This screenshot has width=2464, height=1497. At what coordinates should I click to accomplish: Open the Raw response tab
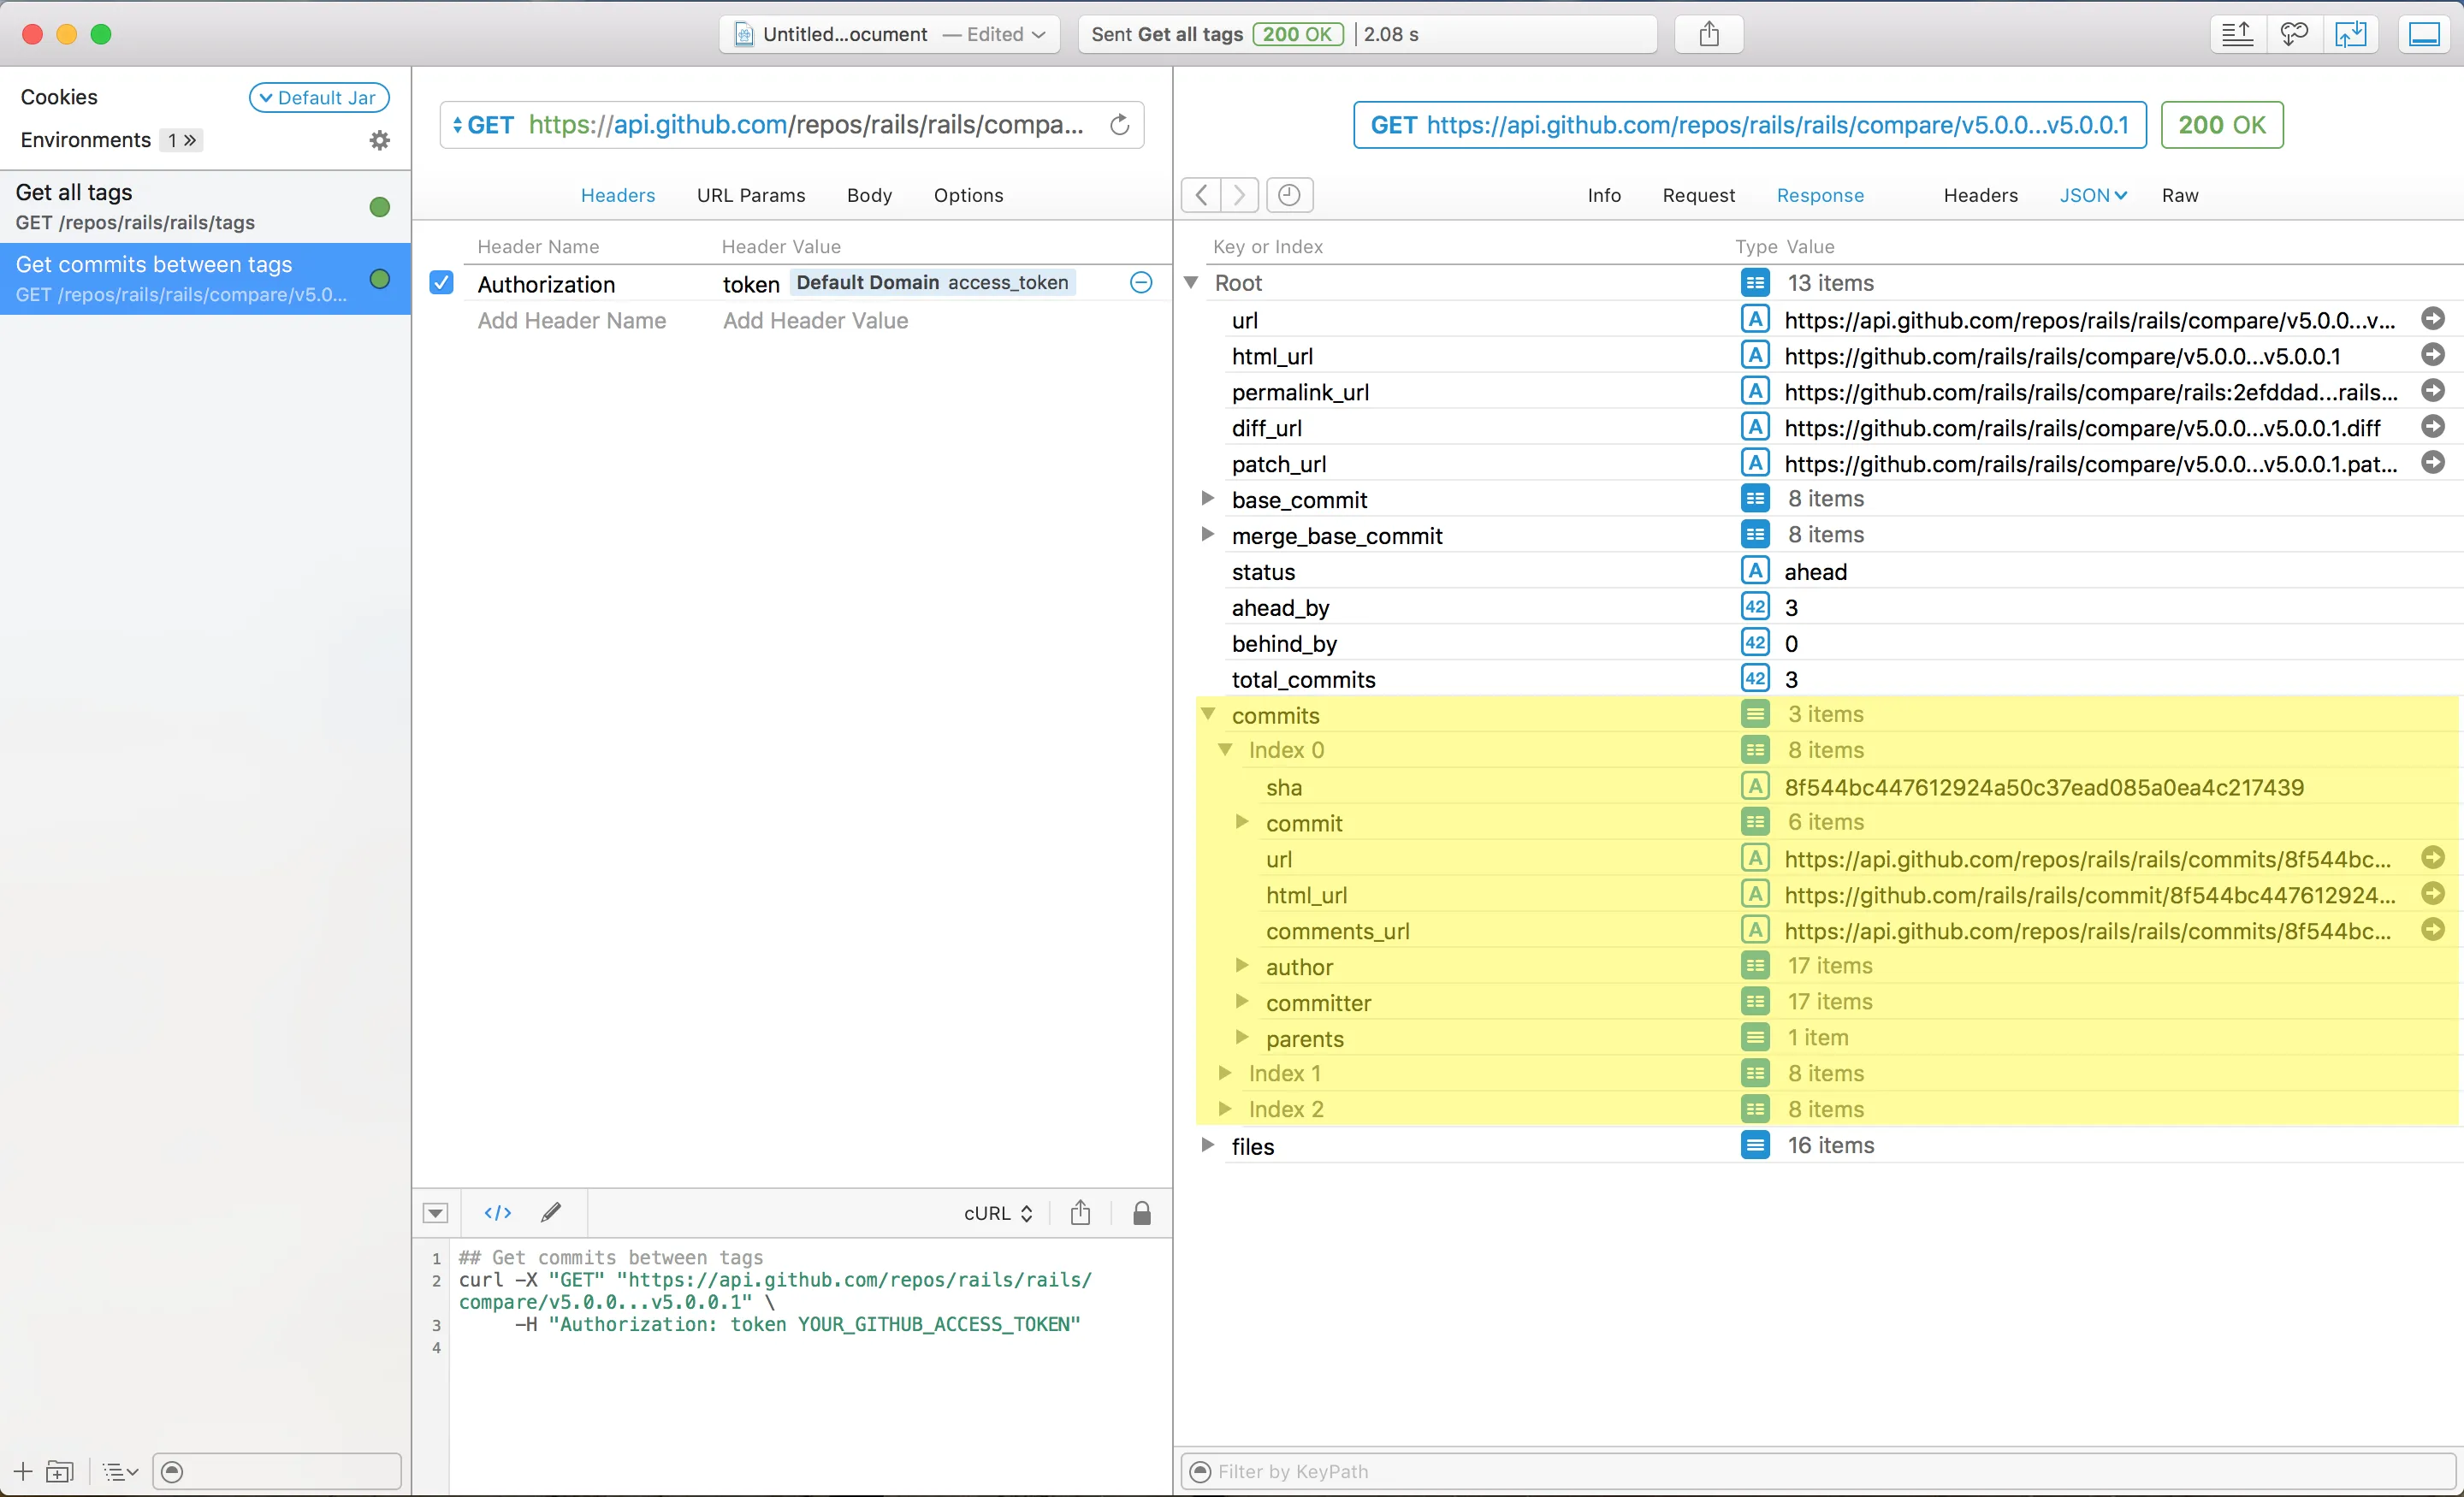point(2179,195)
